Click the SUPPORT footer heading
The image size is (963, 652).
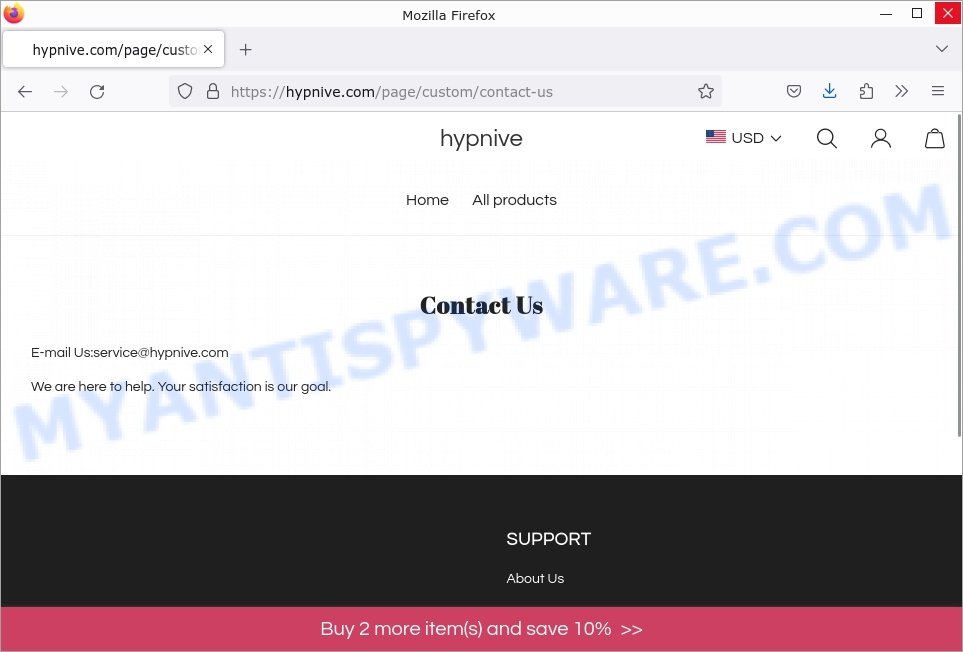pyautogui.click(x=548, y=539)
